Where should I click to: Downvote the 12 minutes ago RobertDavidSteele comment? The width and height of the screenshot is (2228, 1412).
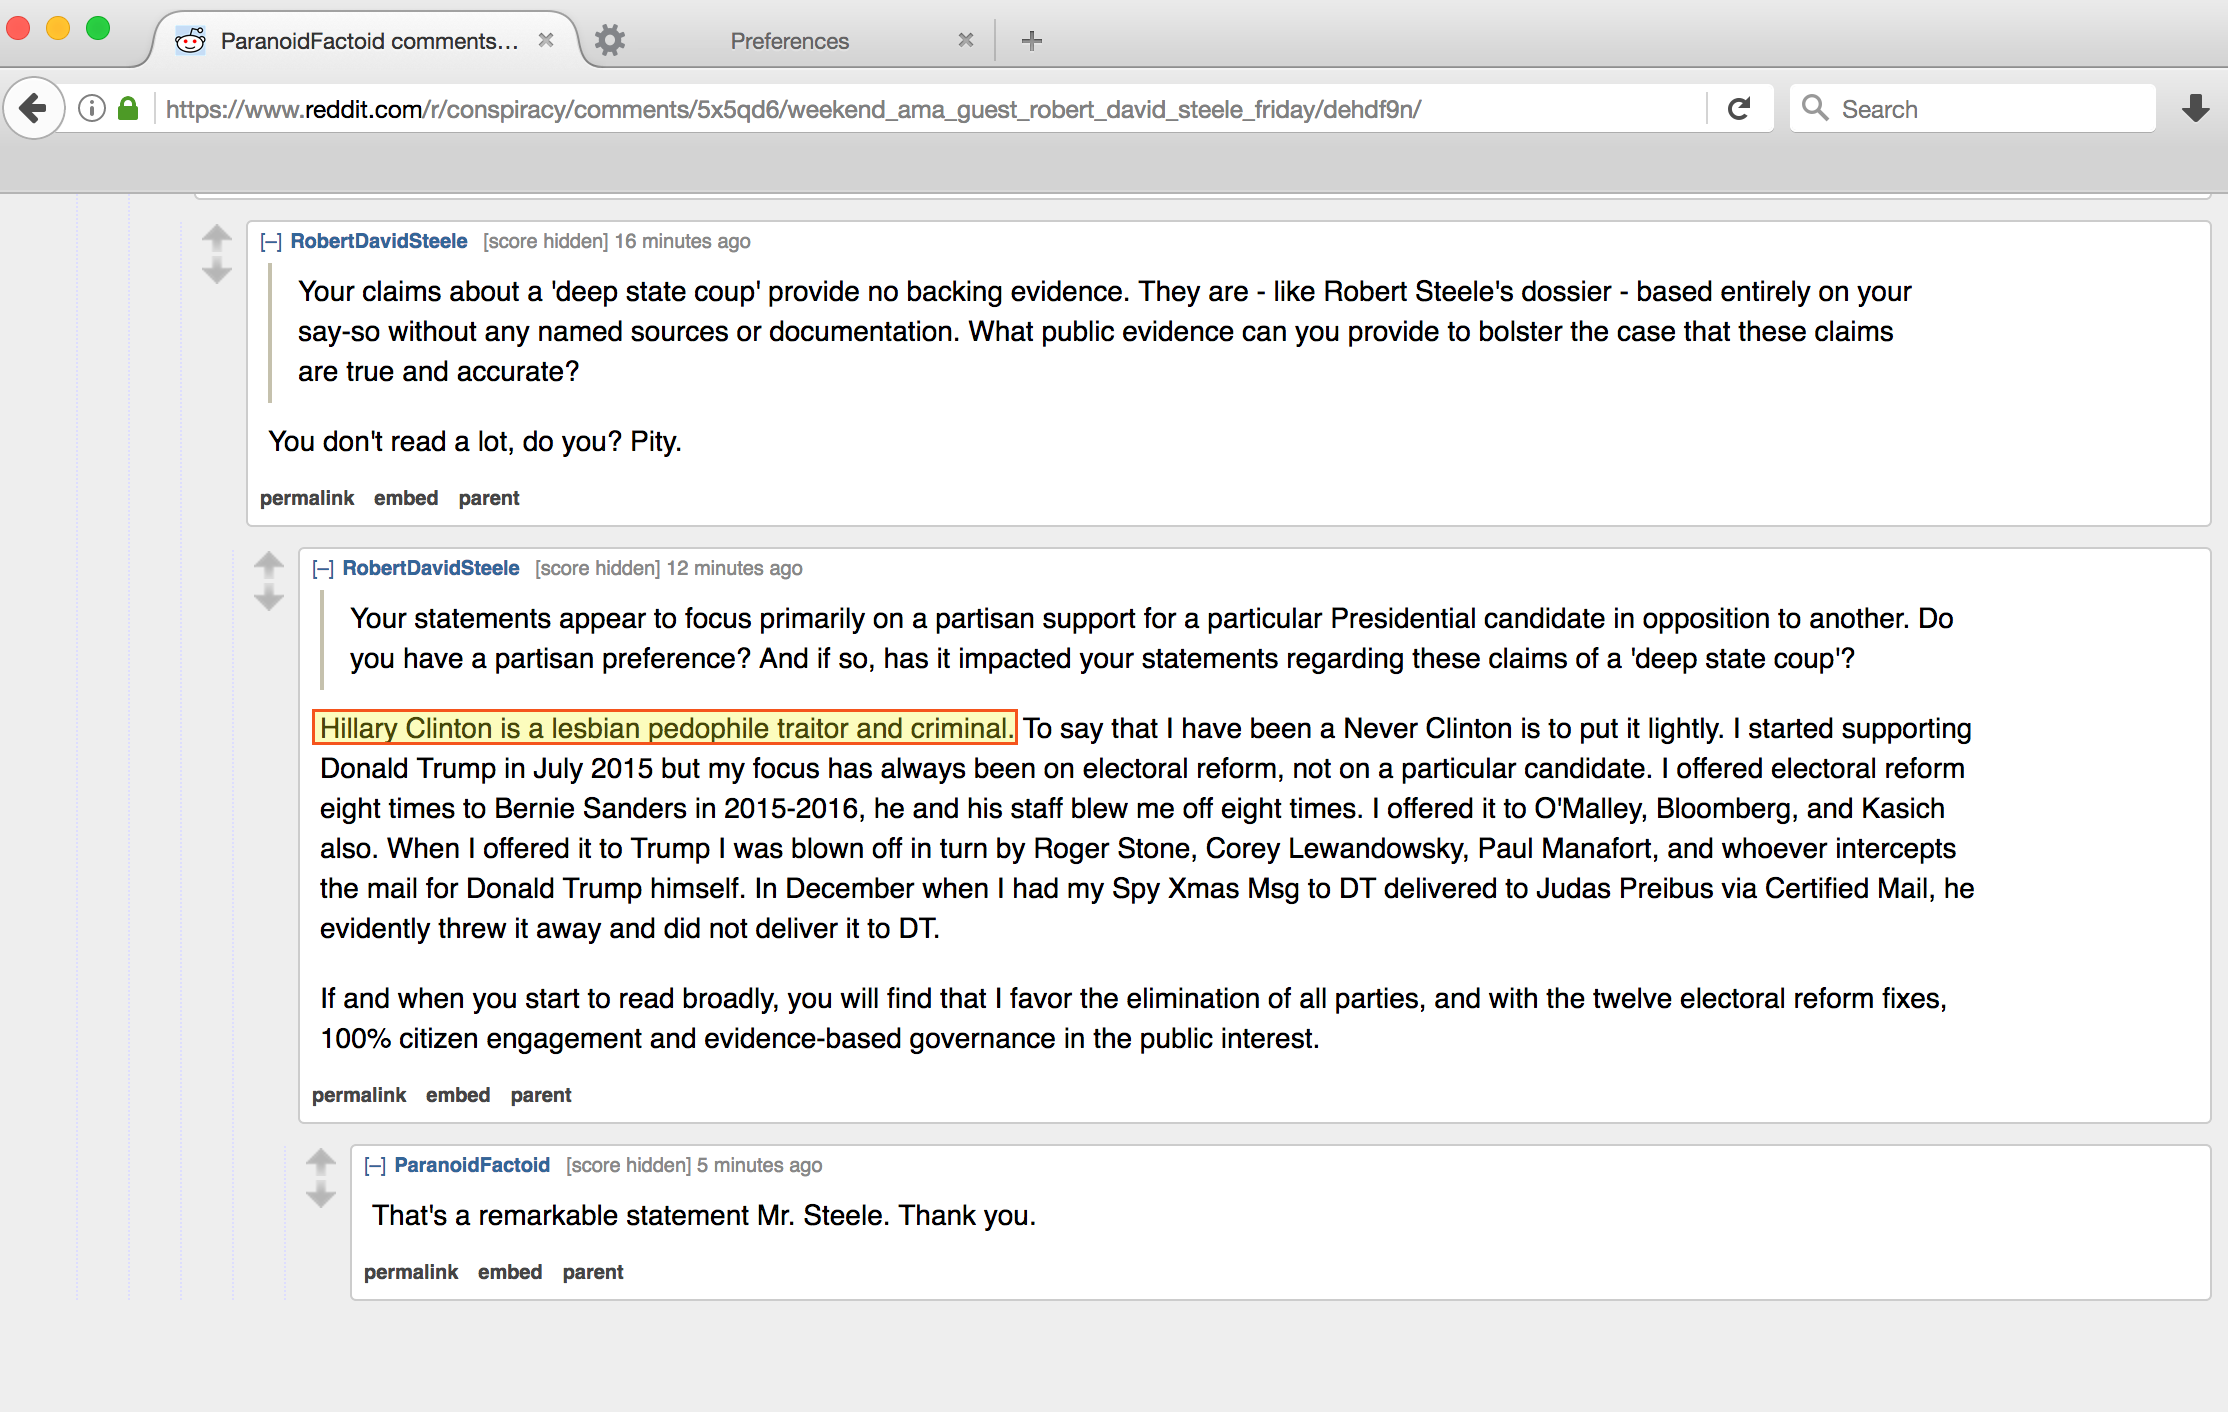pos(268,598)
